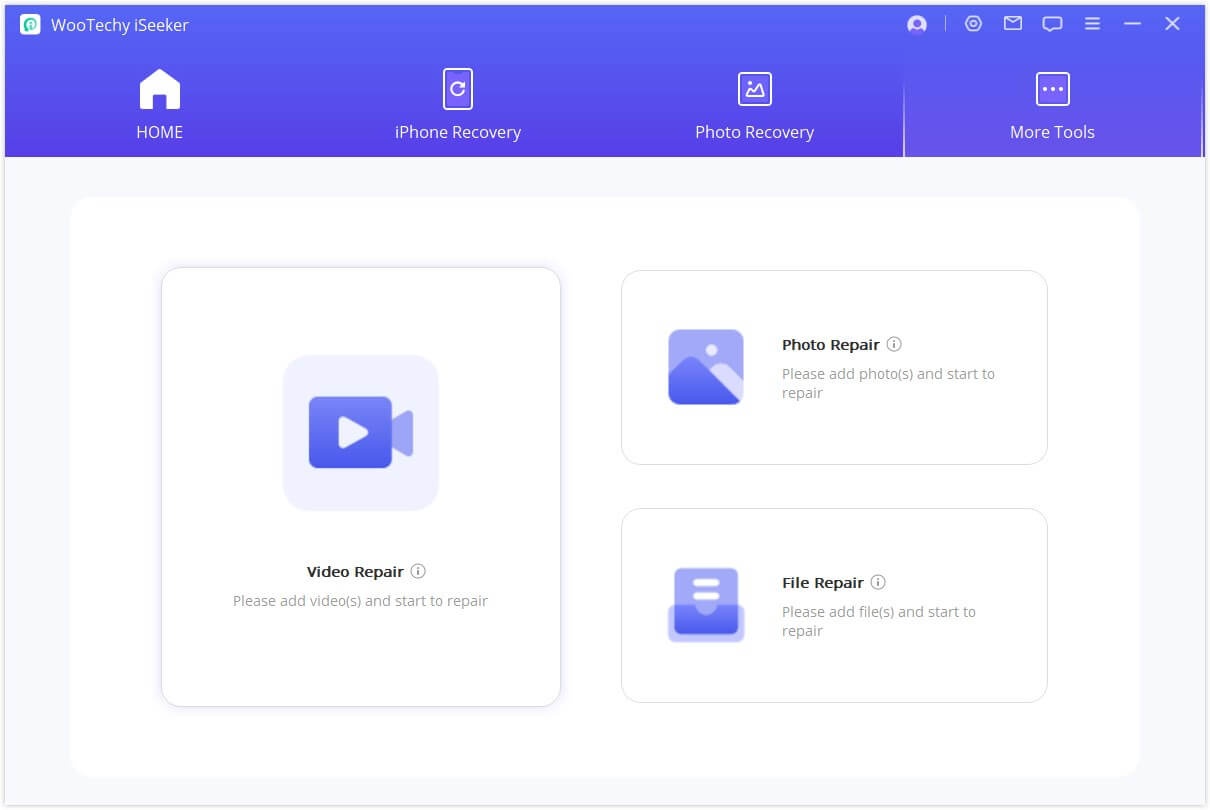Switch to the iPhone Recovery tab

[458, 105]
